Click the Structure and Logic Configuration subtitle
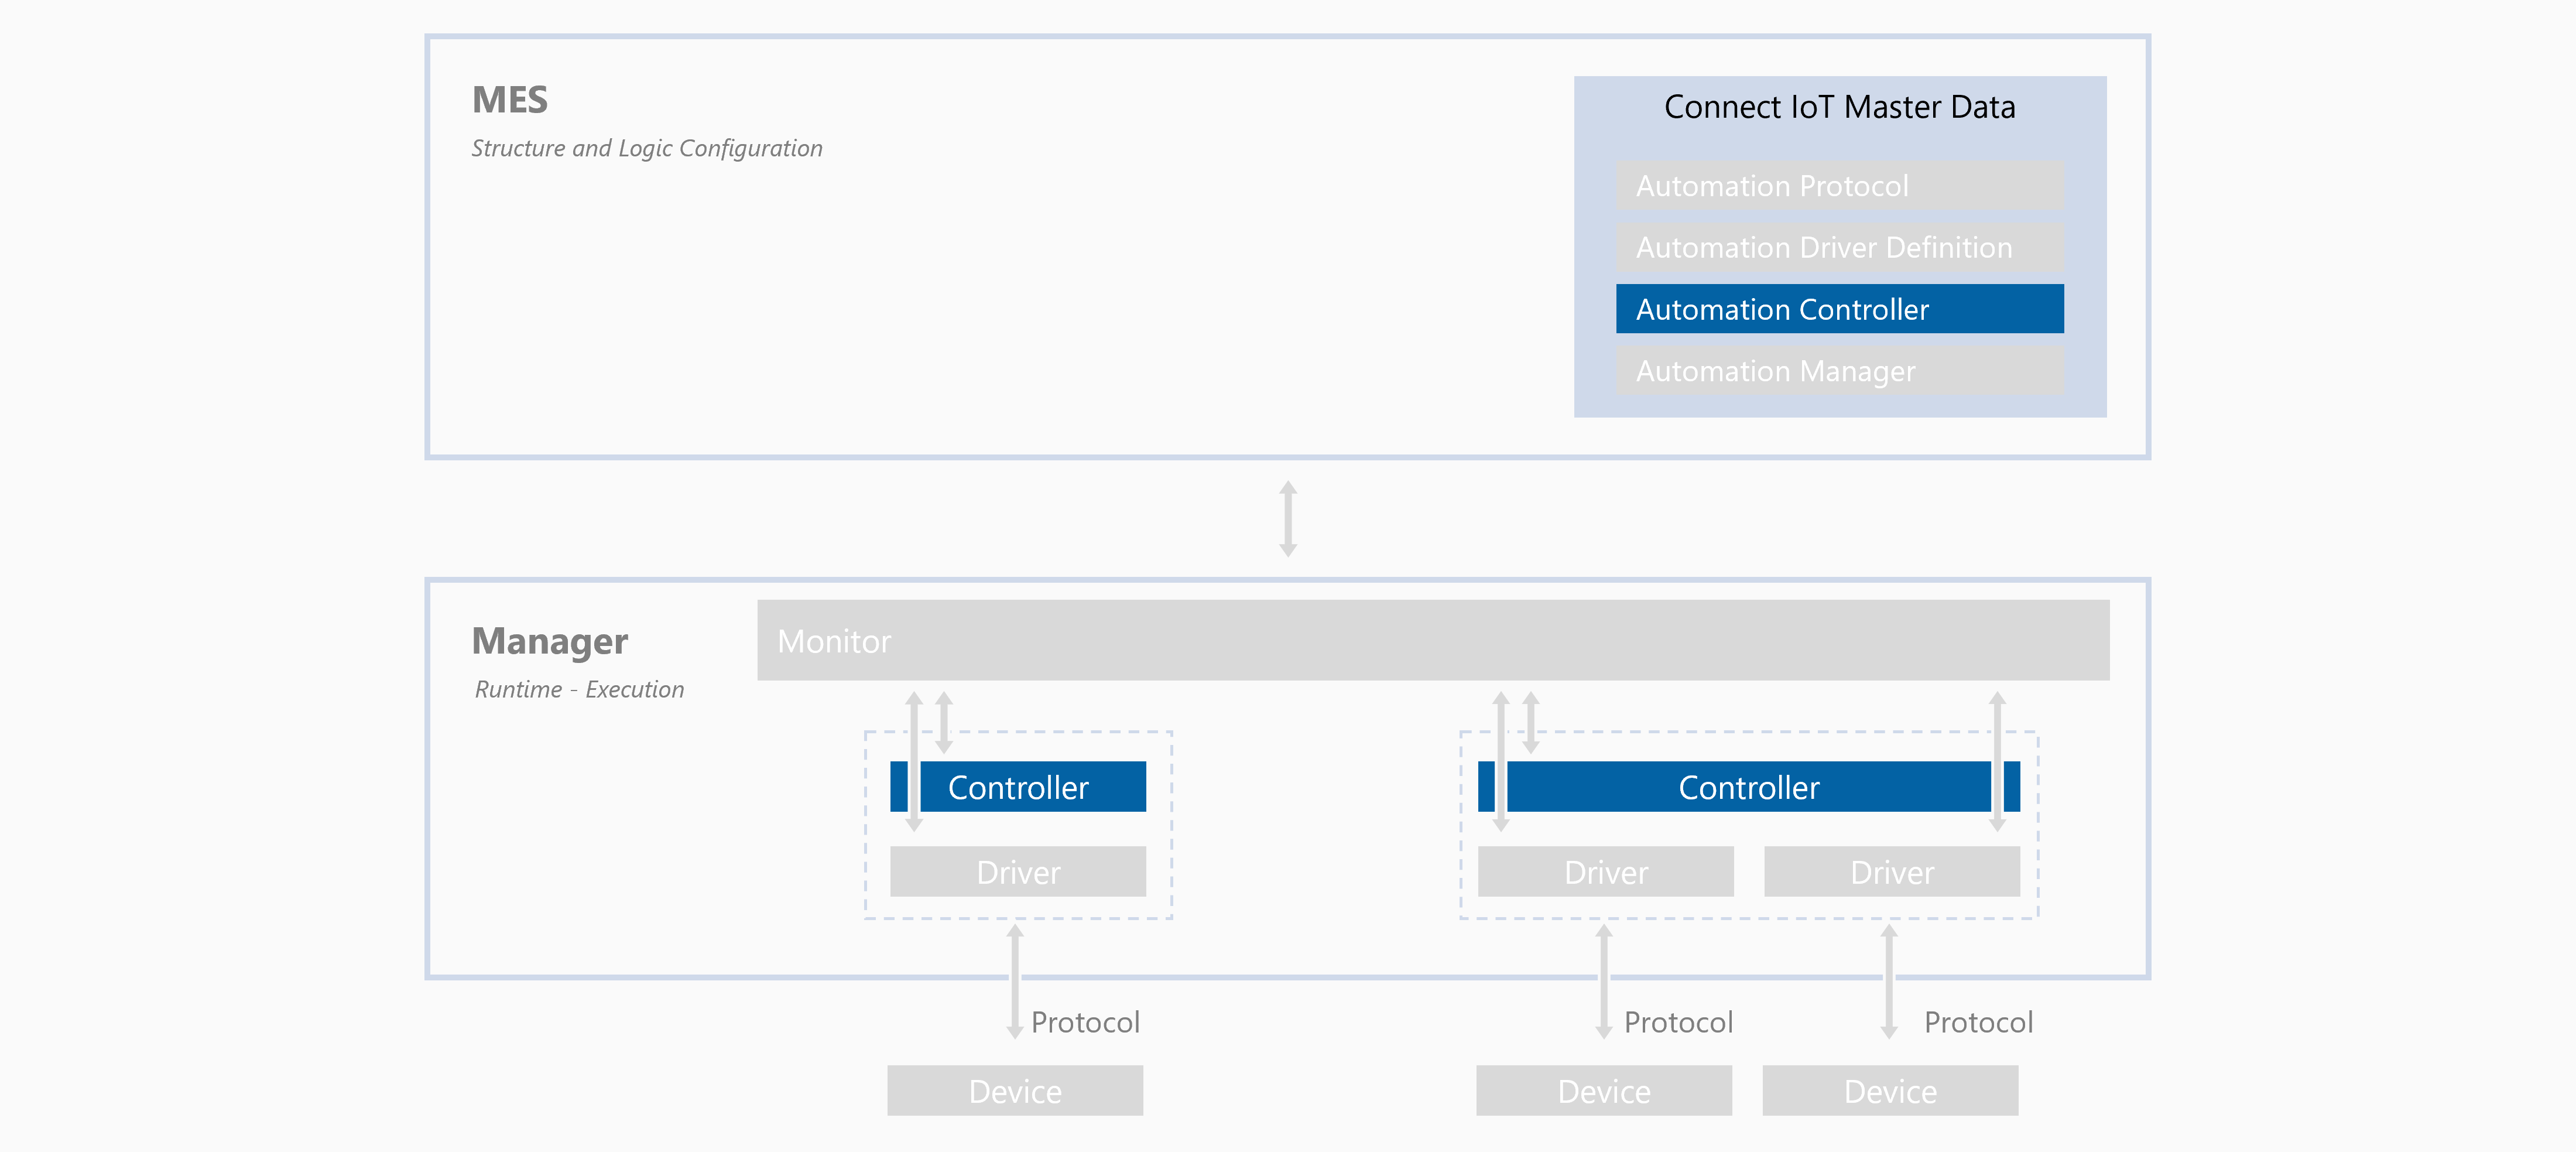2576x1152 pixels. 646,148
